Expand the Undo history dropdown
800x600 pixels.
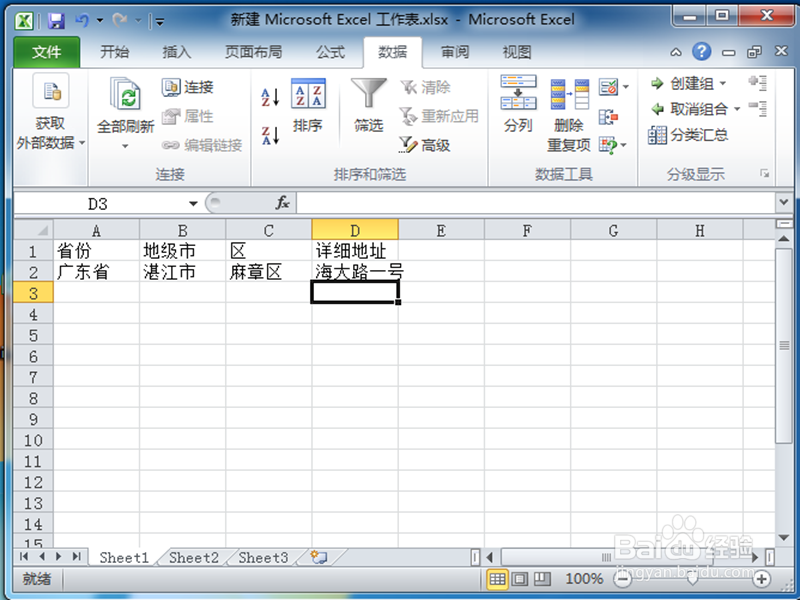pos(100,21)
